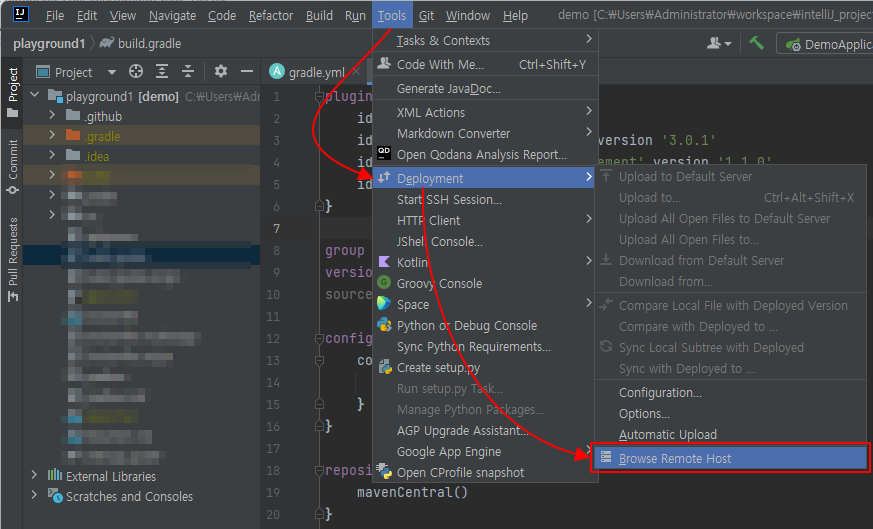
Task: Select Start SSH Session menu item
Action: (485, 199)
